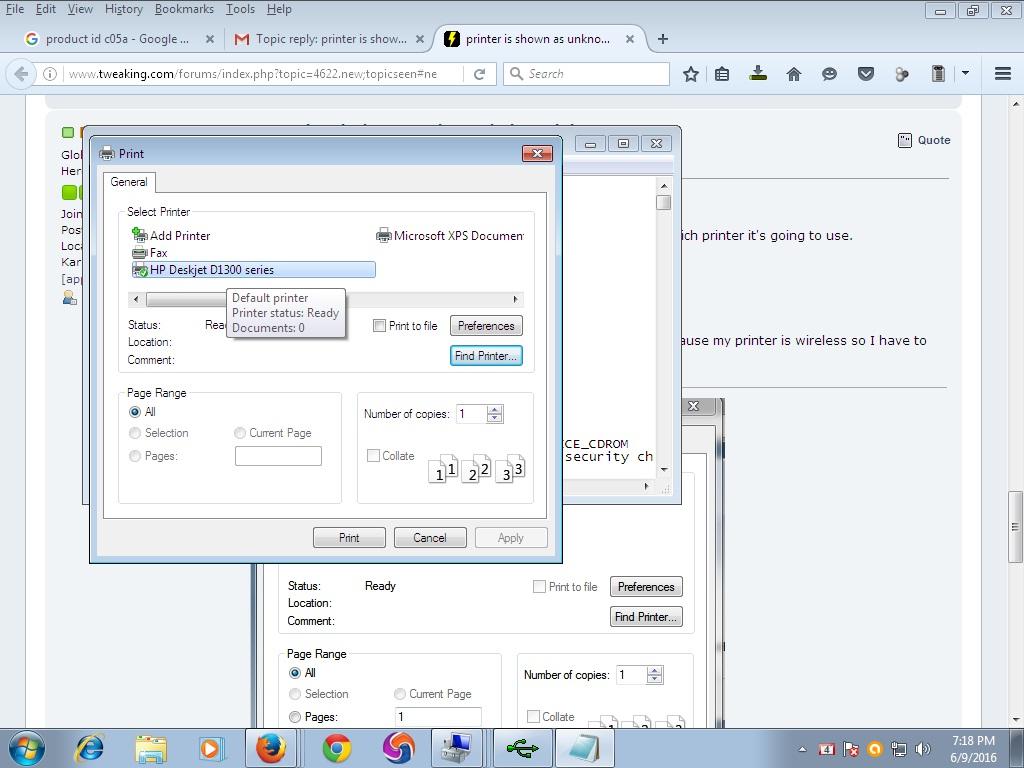Open the toolbar overflow dropdown arrow
The width and height of the screenshot is (1024, 768).
[x=966, y=73]
